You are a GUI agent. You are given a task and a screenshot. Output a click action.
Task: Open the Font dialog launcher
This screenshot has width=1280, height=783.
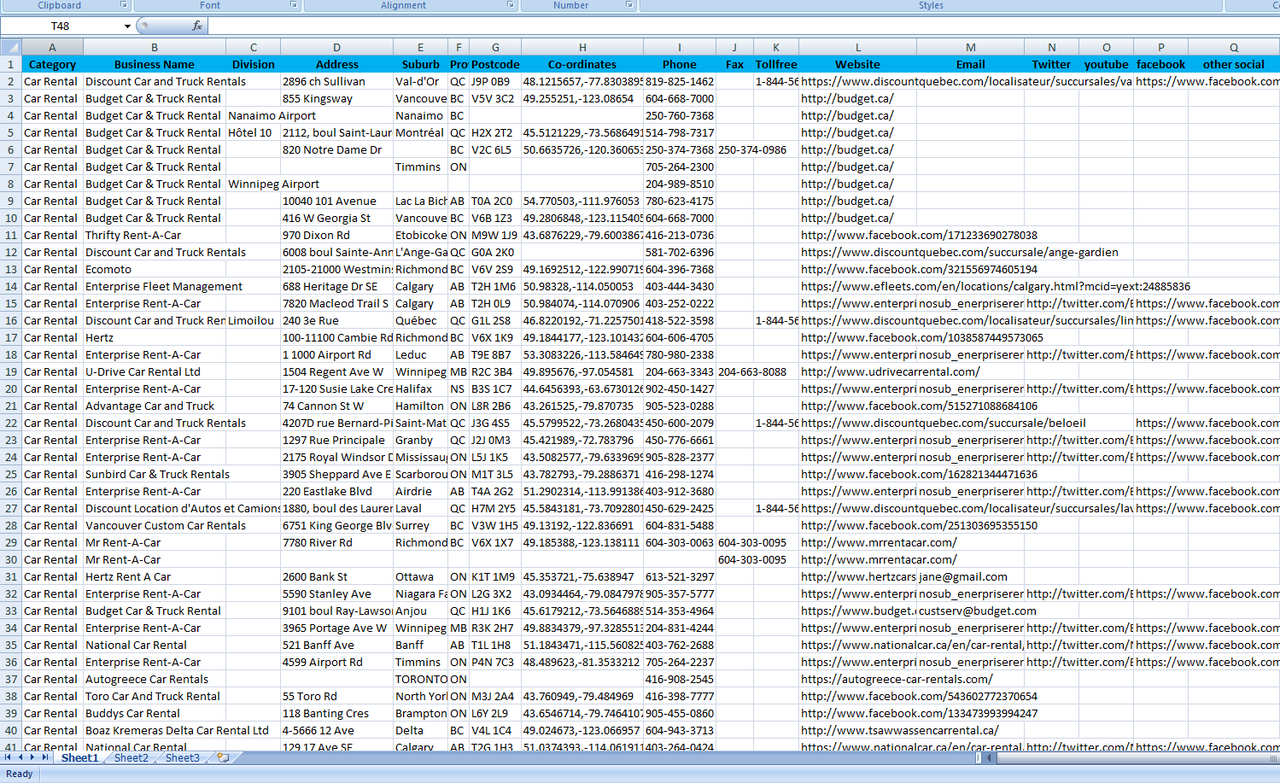click(x=293, y=6)
